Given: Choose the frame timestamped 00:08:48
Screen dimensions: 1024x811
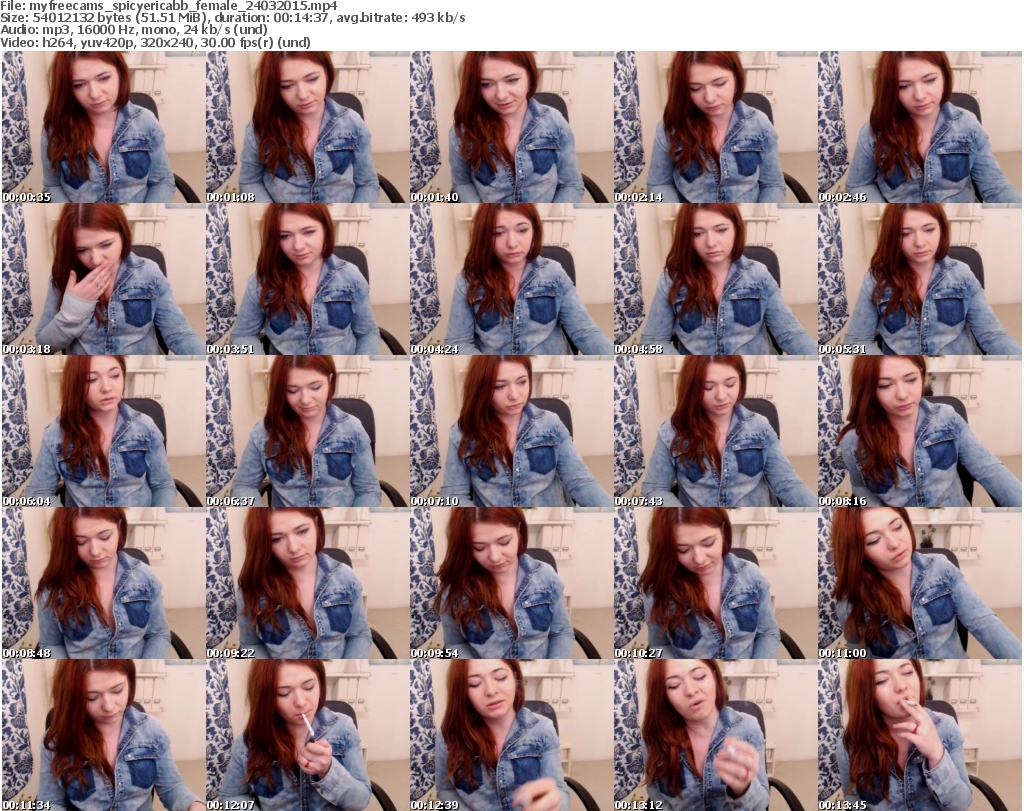Looking at the screenshot, I should (x=103, y=583).
